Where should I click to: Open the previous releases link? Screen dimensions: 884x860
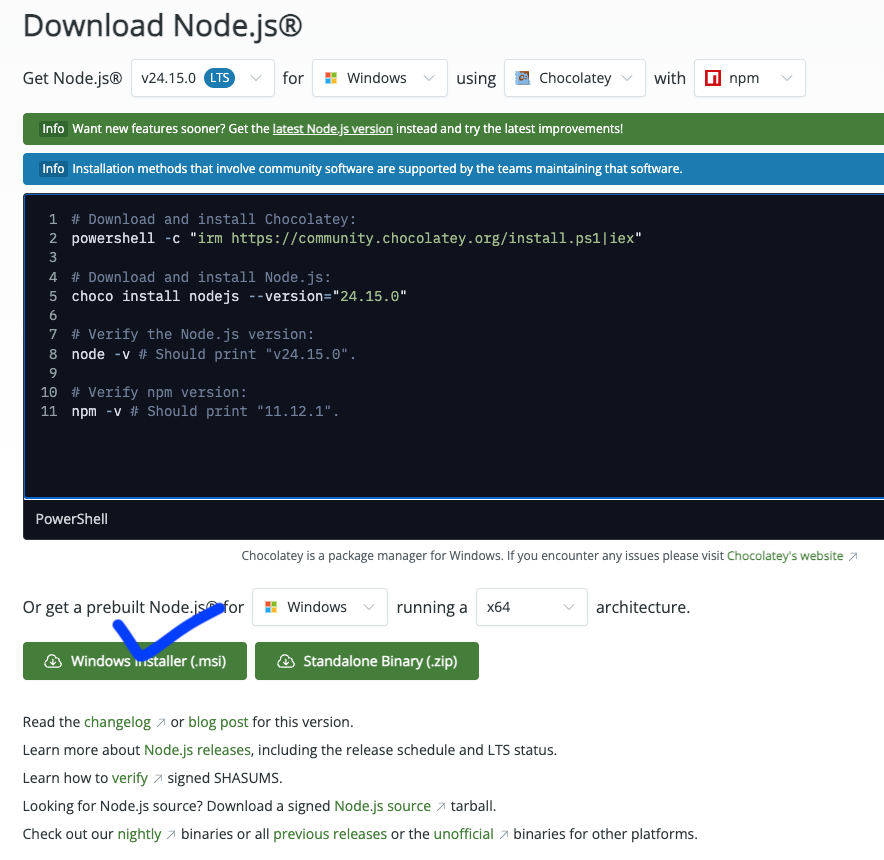[330, 834]
